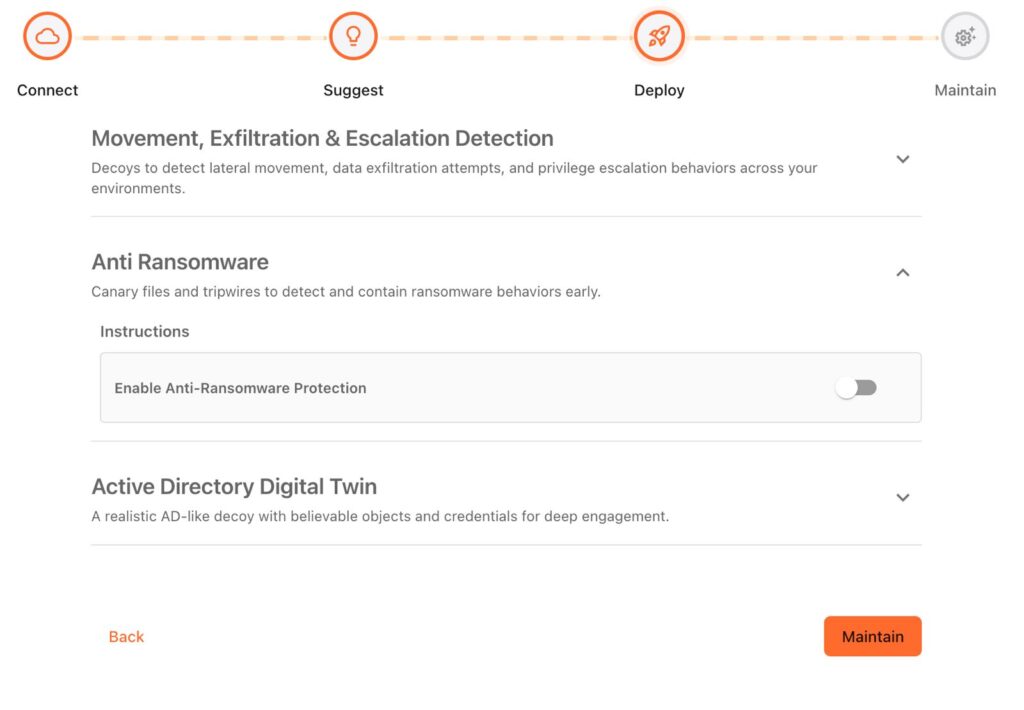This screenshot has height=710, width=1024.
Task: Select the Suggest step label
Action: (353, 90)
